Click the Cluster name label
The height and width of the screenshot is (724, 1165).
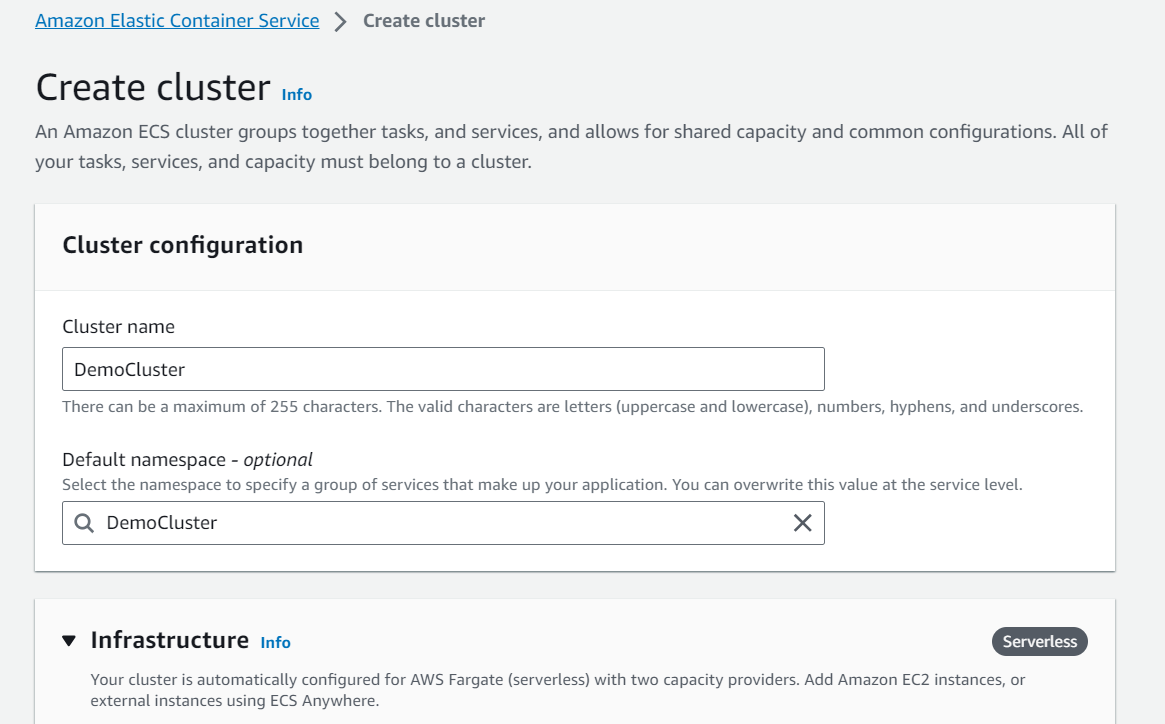point(118,326)
